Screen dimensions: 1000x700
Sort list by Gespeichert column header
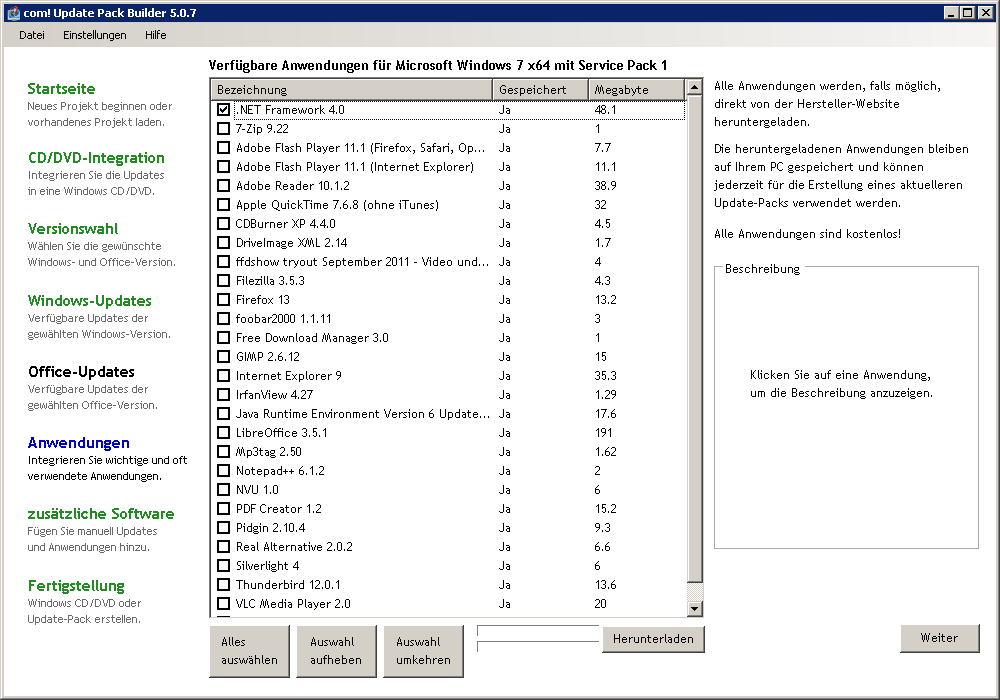coord(540,90)
